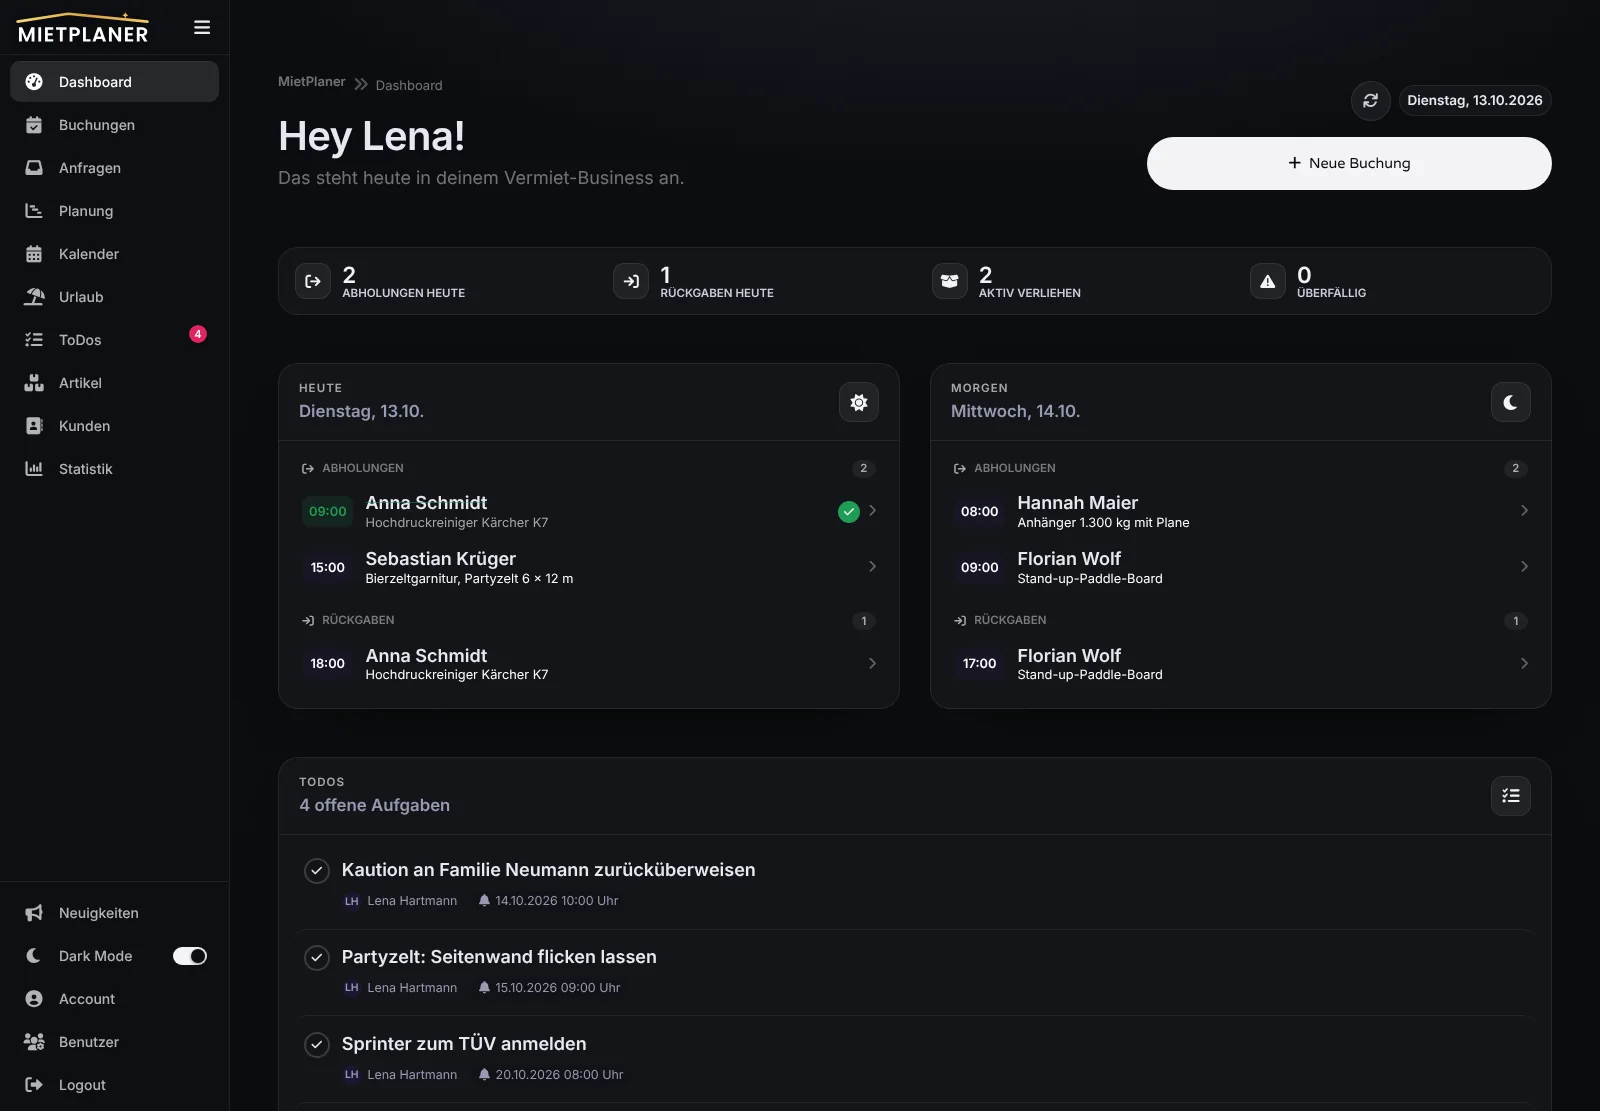The image size is (1600, 1111).
Task: Click the Dashboard gauge icon in sidebar
Action: tap(34, 82)
